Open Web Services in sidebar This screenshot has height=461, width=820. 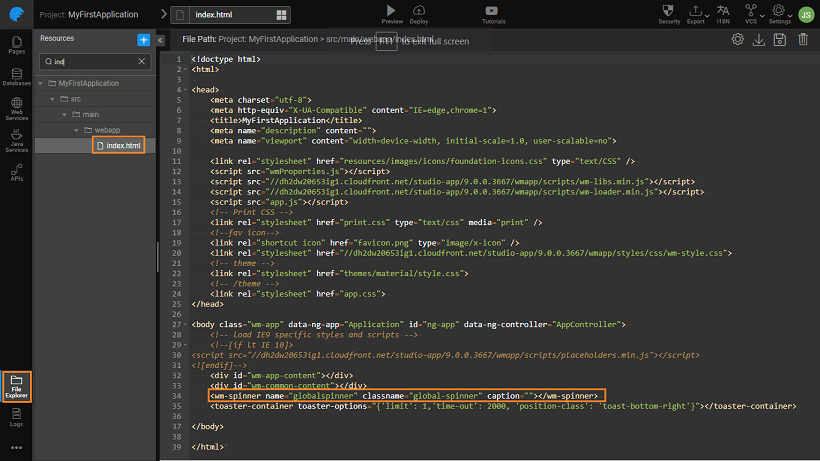[16, 108]
